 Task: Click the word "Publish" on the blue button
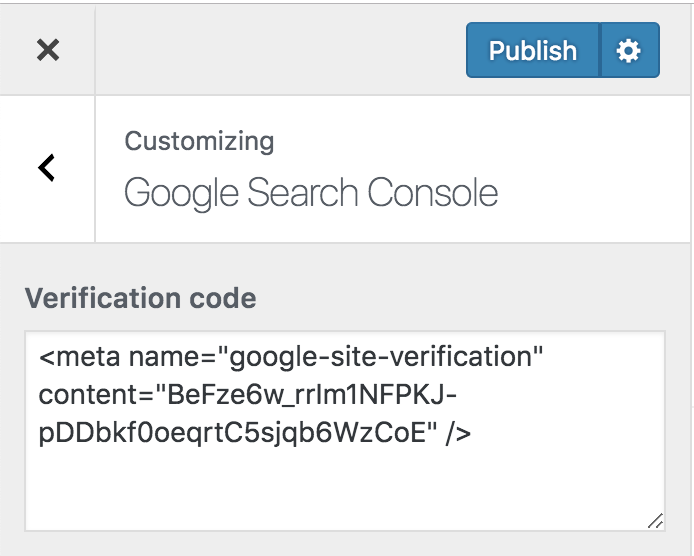pos(532,50)
